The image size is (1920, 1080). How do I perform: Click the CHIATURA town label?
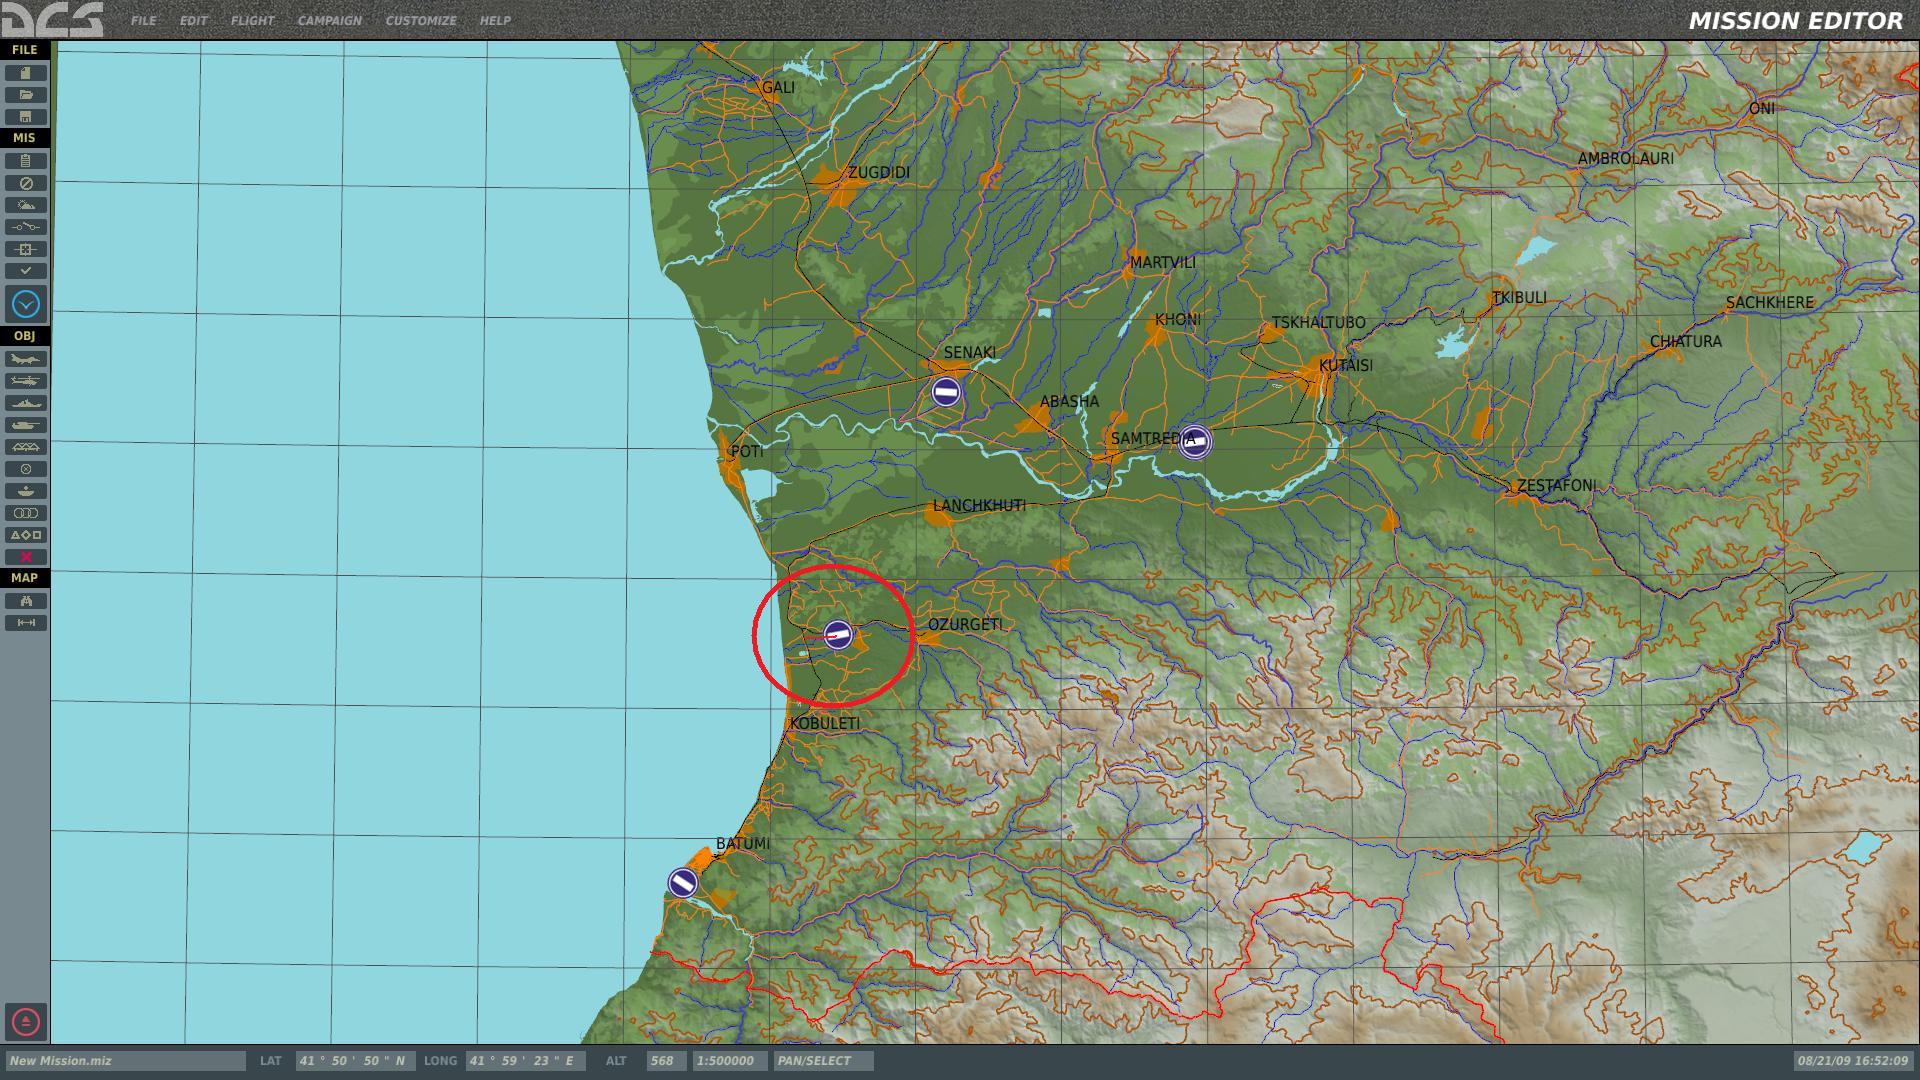pos(1686,342)
